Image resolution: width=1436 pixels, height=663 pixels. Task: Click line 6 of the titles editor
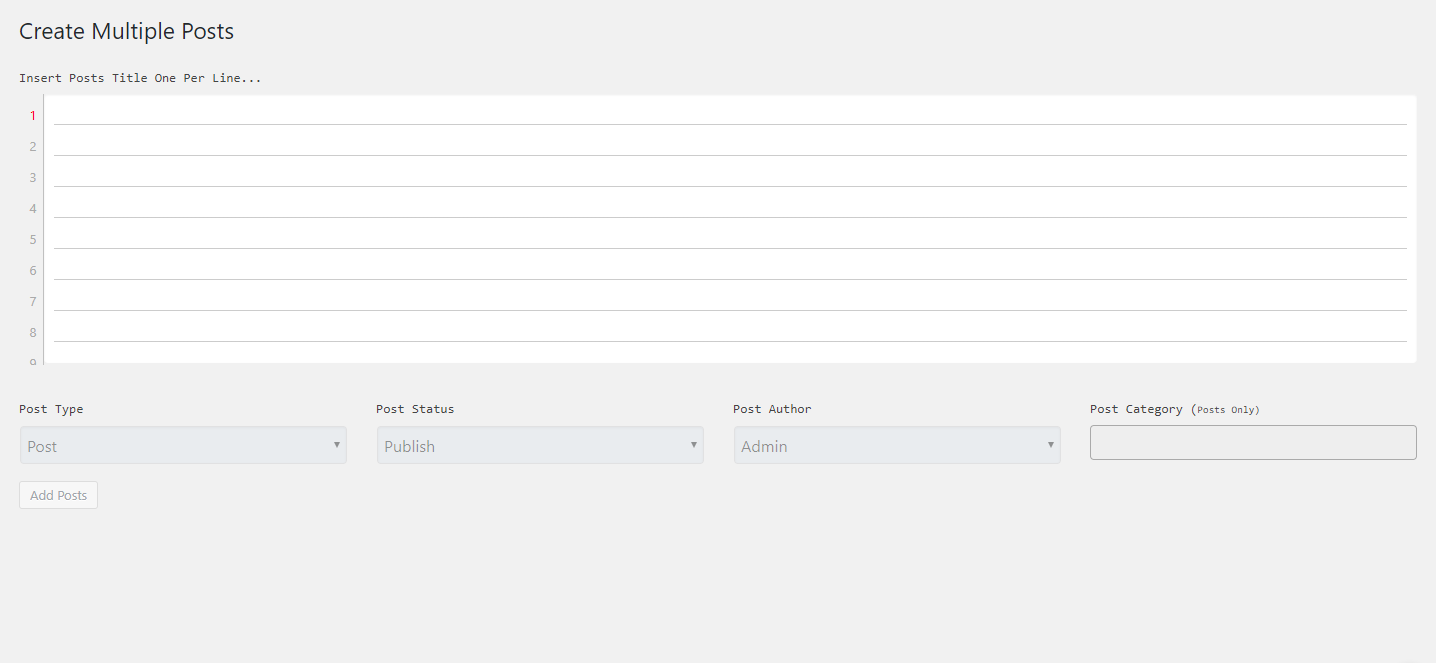(730, 265)
